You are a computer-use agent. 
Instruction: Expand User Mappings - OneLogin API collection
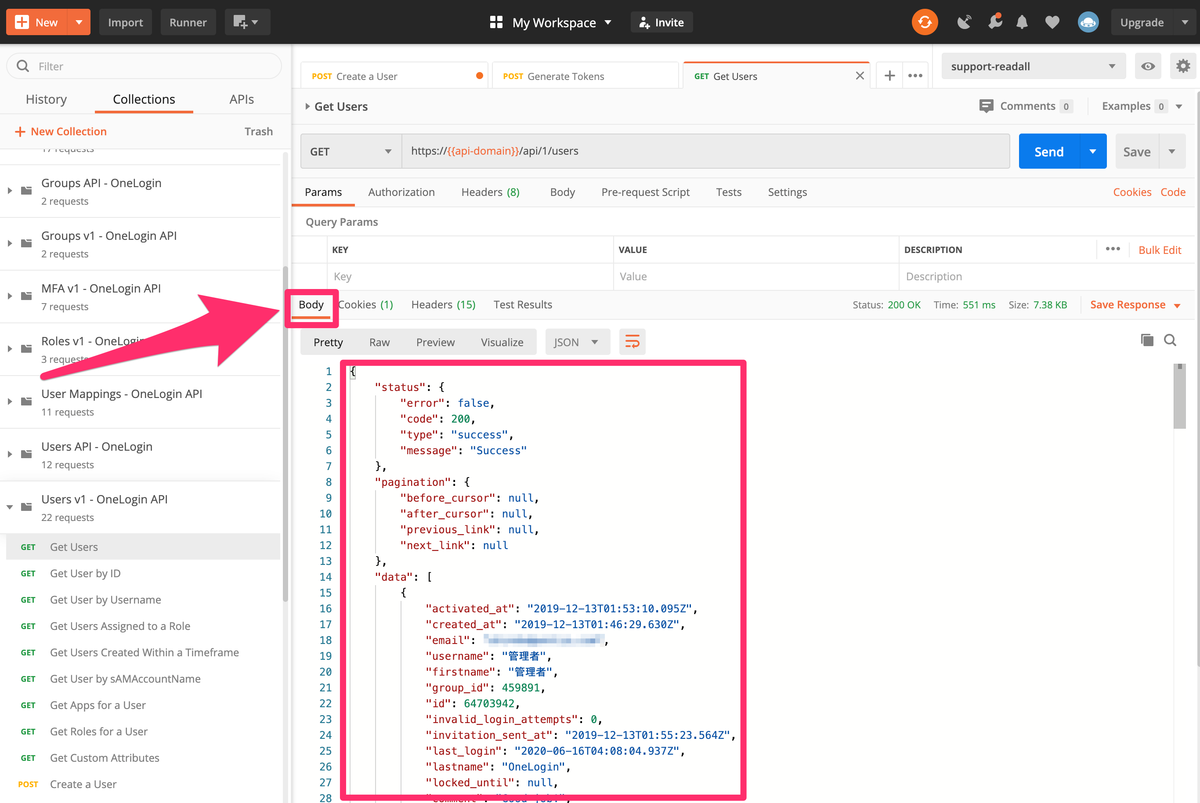(10, 402)
